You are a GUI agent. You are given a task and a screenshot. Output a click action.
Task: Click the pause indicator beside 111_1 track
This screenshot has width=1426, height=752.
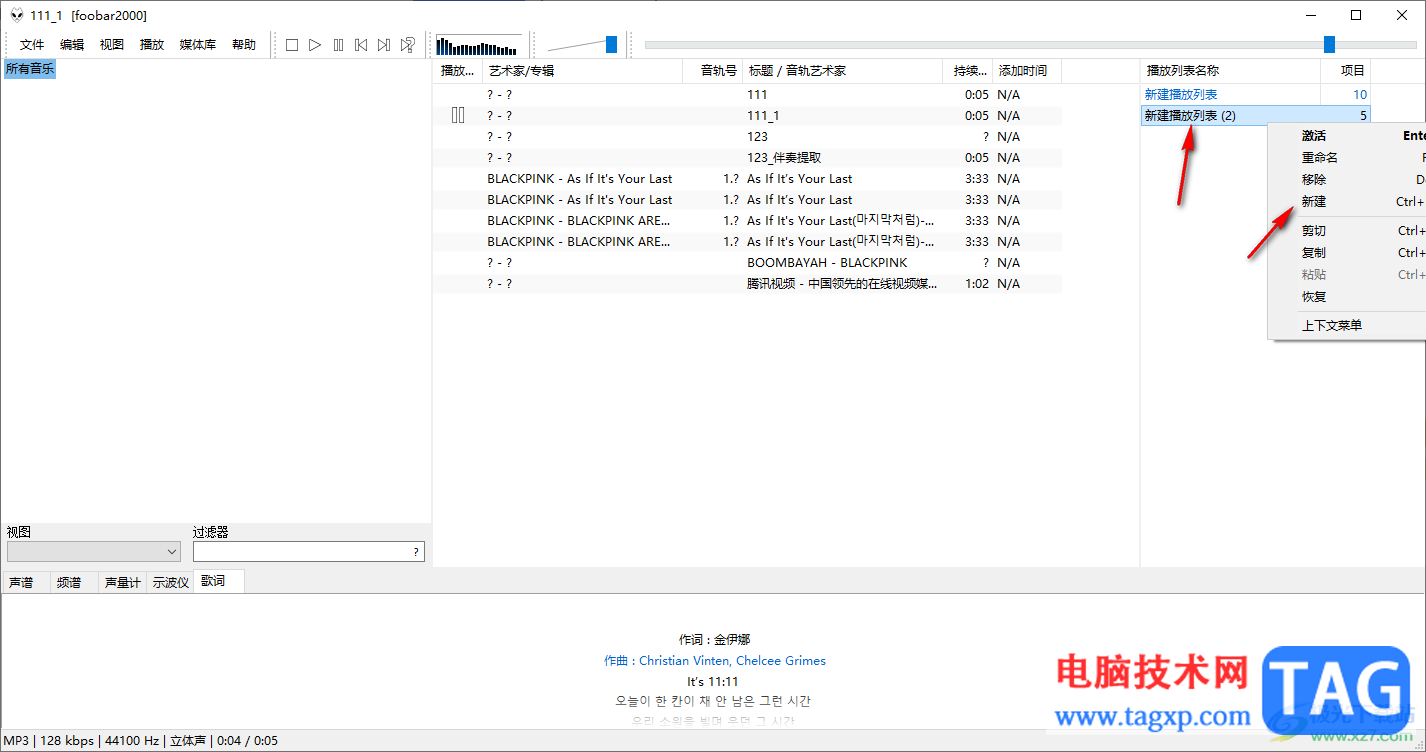(458, 115)
